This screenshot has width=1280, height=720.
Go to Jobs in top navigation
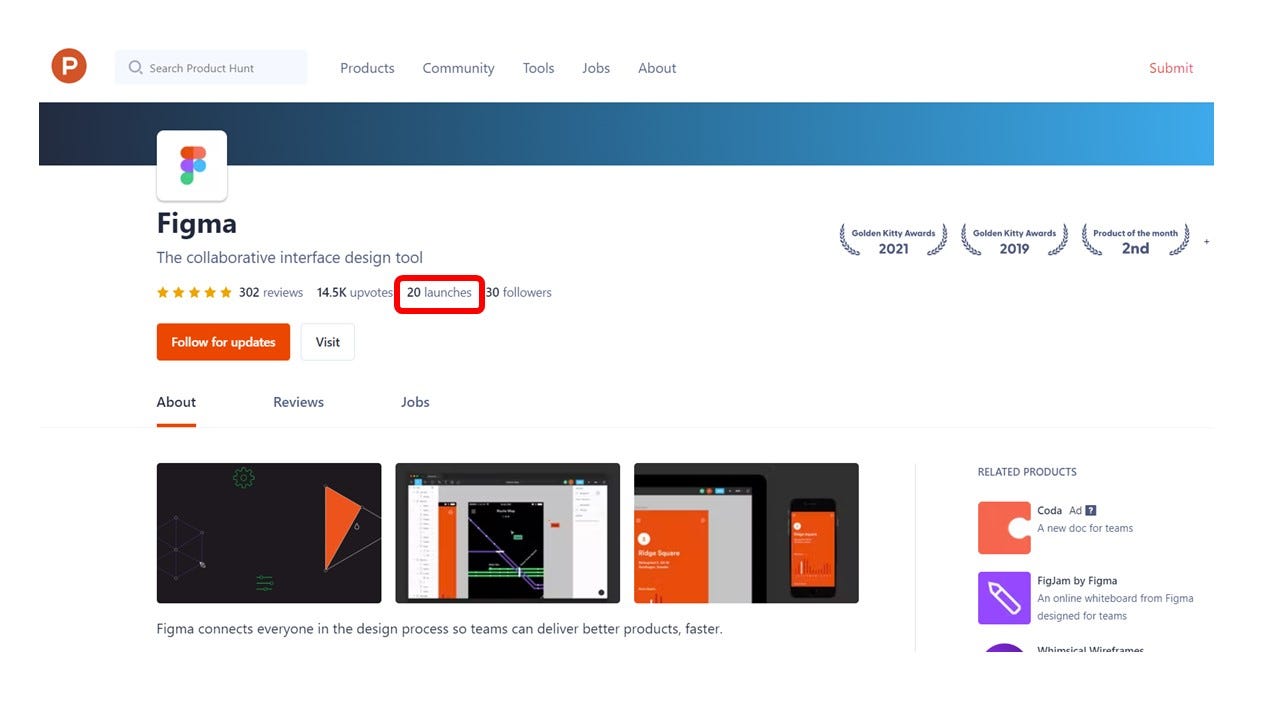(596, 68)
